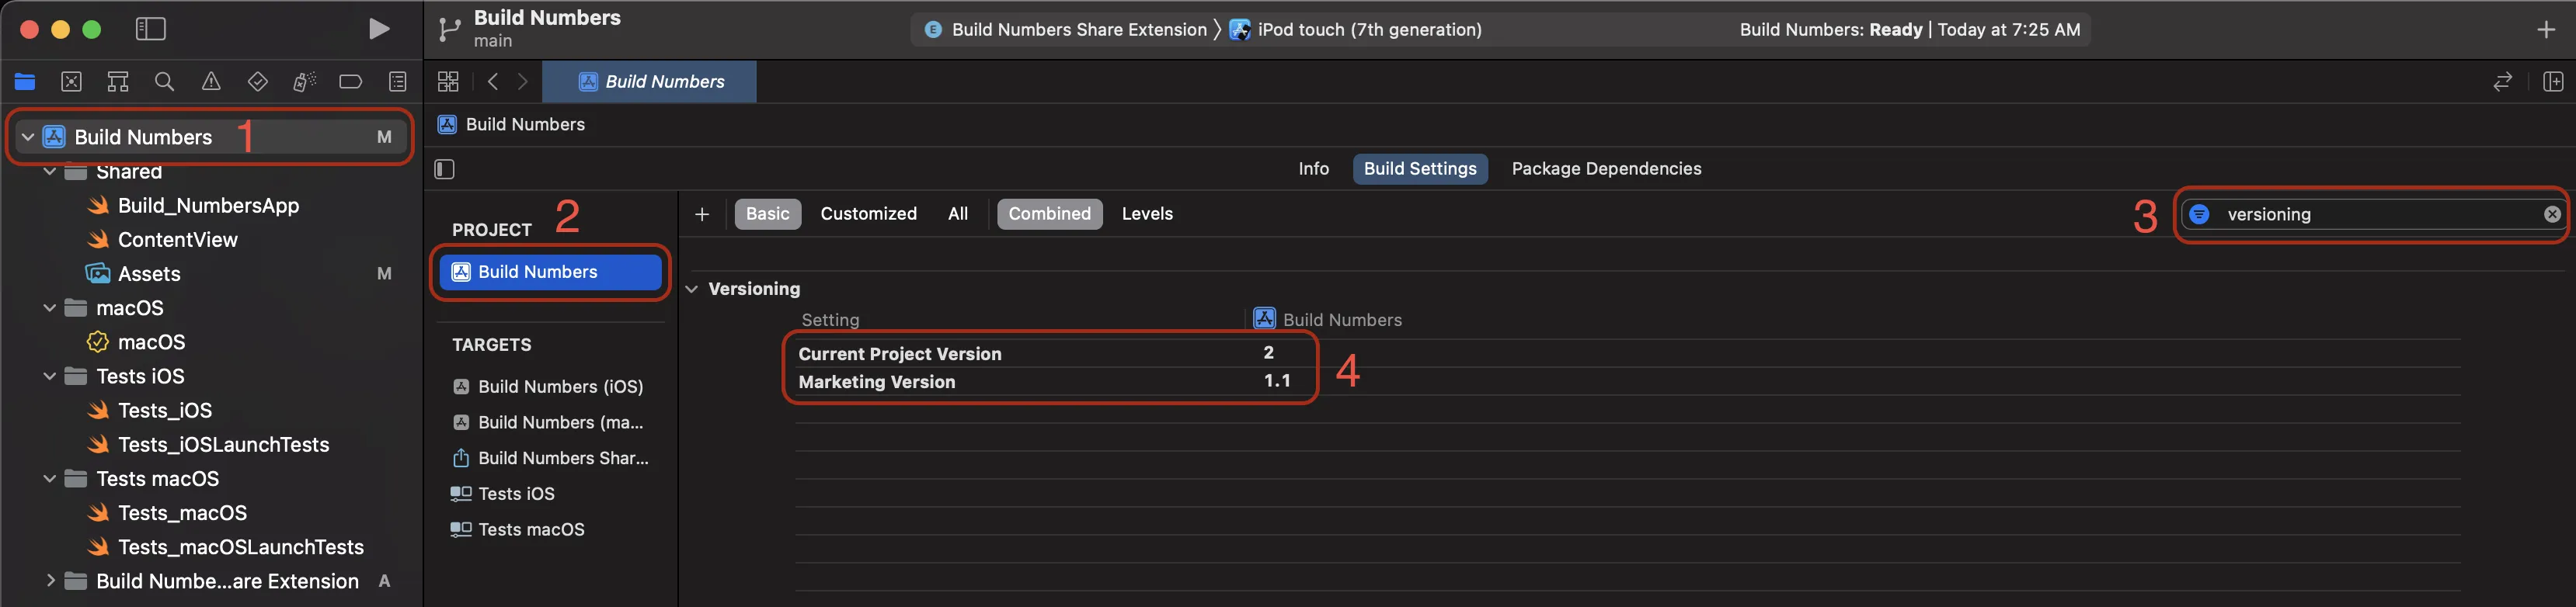Open the Find navigator magnifier

[165, 82]
